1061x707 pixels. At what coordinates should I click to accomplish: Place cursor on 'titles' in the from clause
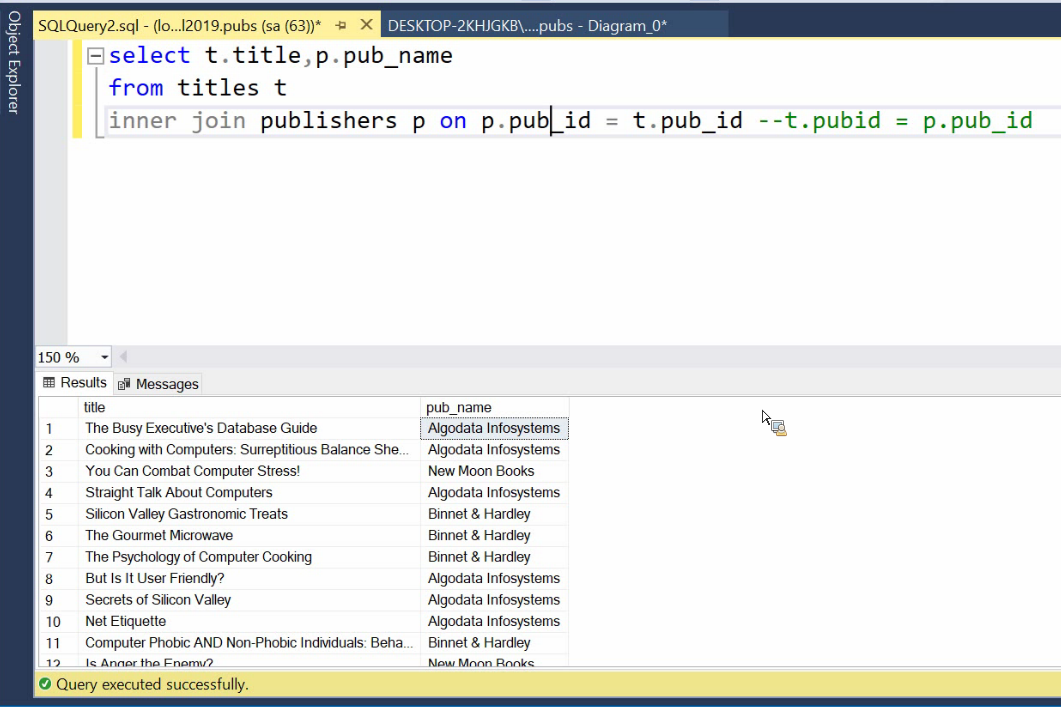click(218, 88)
